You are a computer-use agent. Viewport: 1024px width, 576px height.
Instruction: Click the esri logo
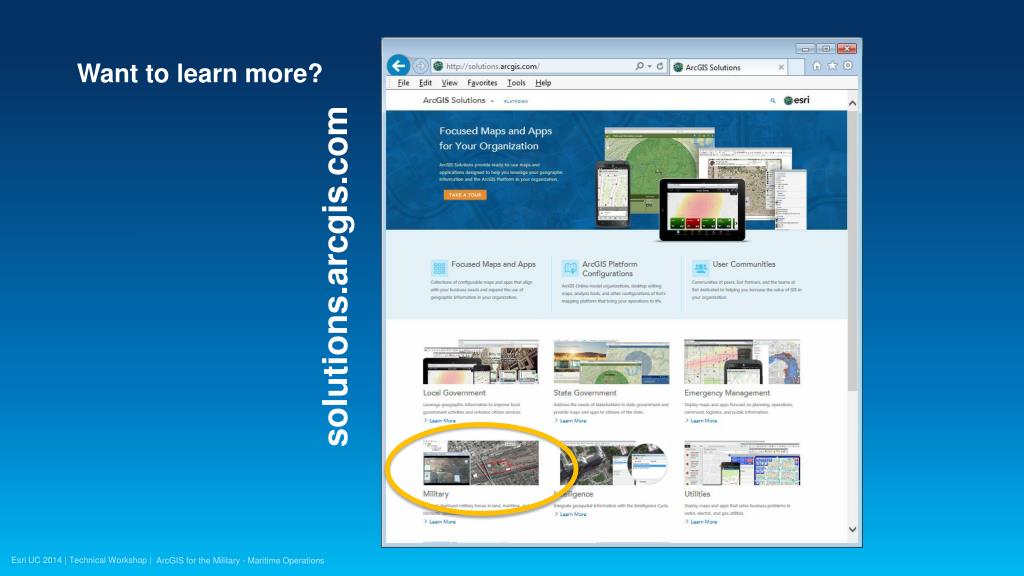[x=797, y=100]
